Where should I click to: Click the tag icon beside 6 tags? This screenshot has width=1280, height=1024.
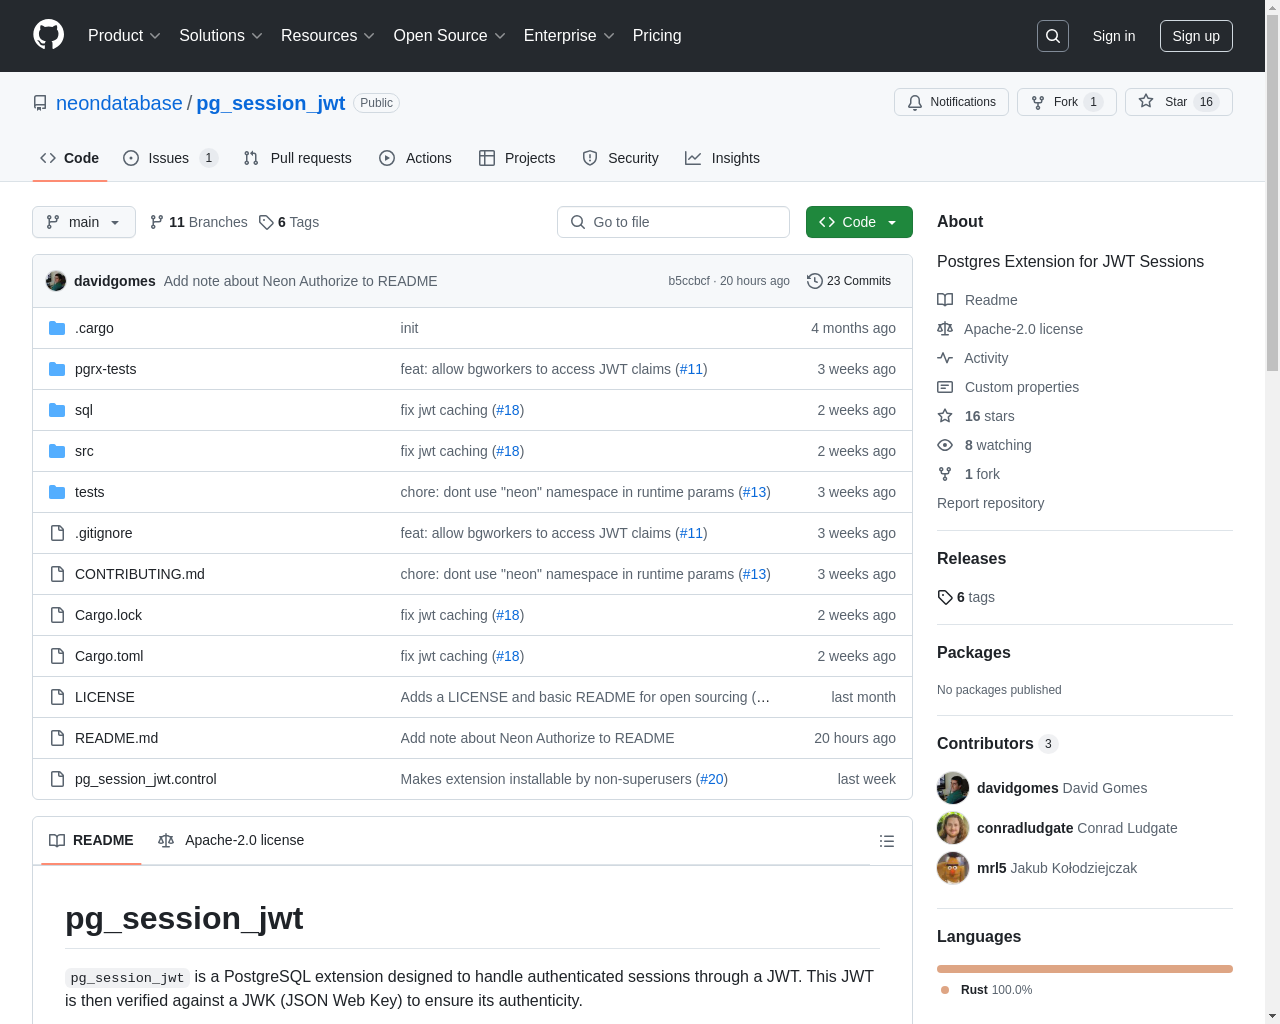[945, 597]
